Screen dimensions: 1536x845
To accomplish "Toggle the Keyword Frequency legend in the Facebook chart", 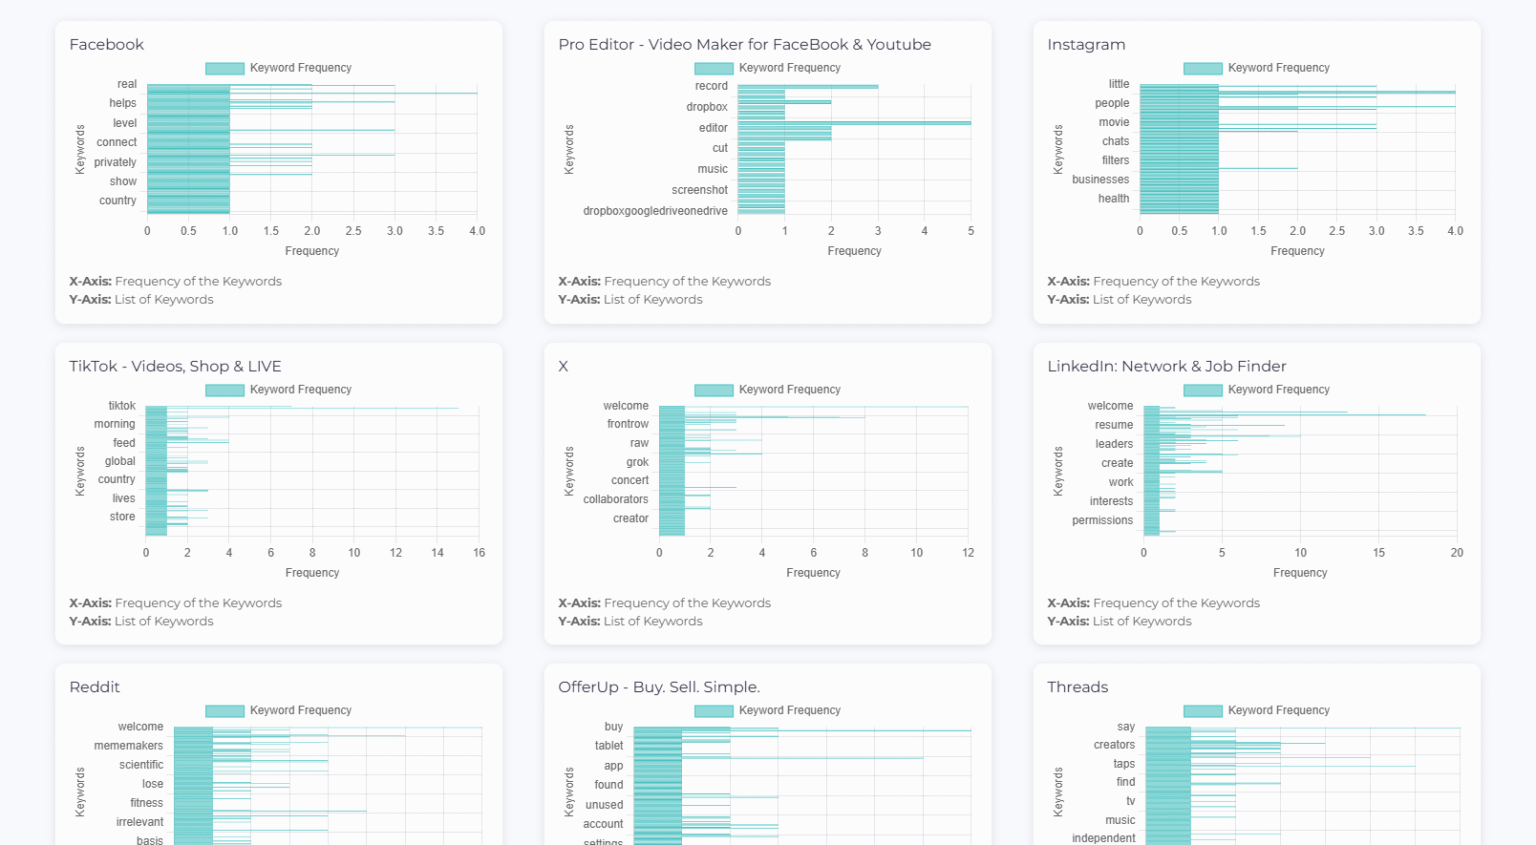I will 279,68.
